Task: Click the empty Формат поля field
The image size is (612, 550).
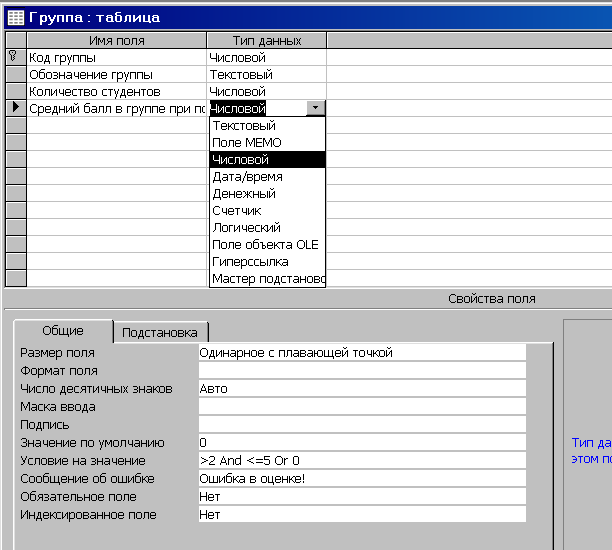Action: pos(362,371)
